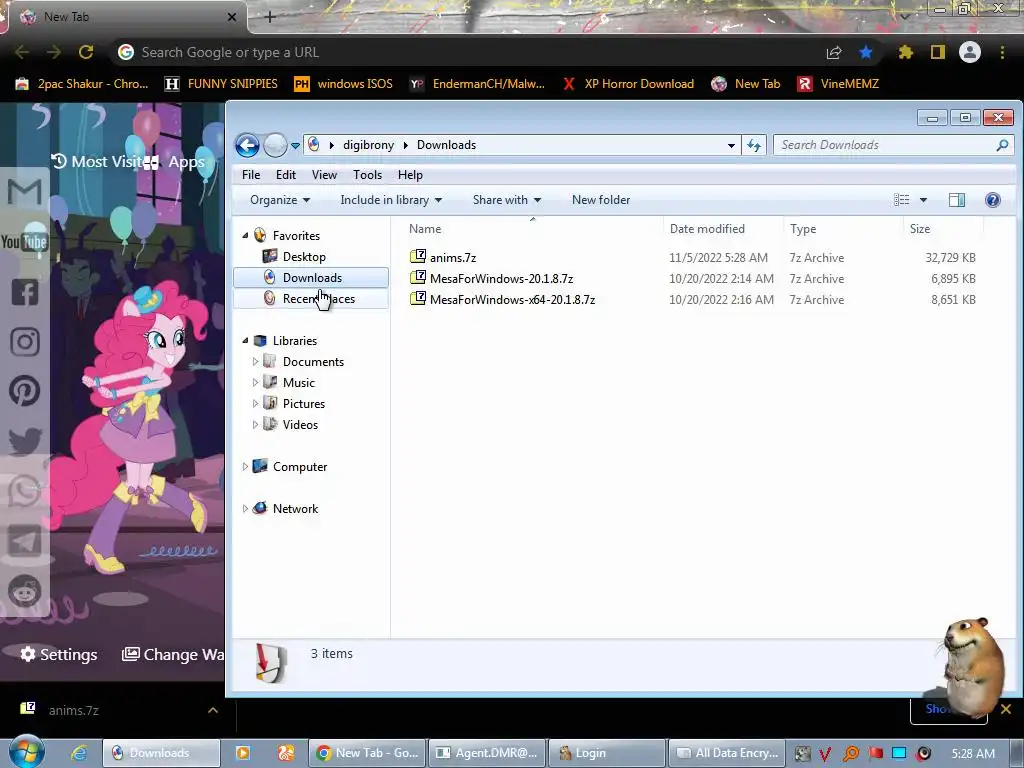Image resolution: width=1024 pixels, height=768 pixels.
Task: Click the breadcrumb digibrony segment
Action: pos(368,145)
